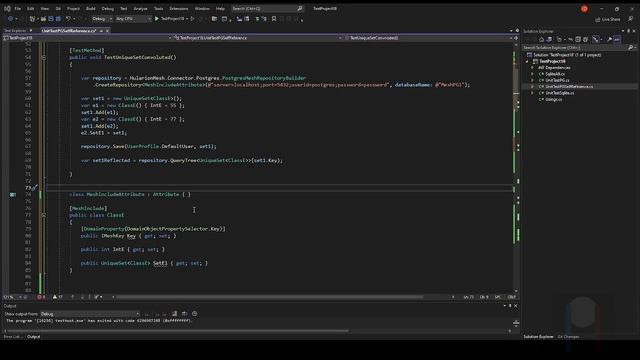The width and height of the screenshot is (640, 360).
Task: Click the Live Share button
Action: click(607, 19)
